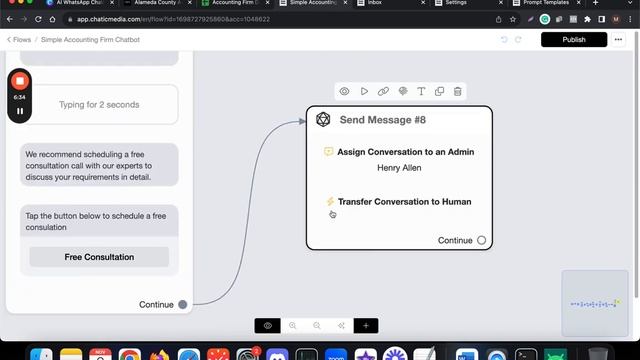Click the address bar URL
Viewport: 640px width, 360px height.
(173, 19)
